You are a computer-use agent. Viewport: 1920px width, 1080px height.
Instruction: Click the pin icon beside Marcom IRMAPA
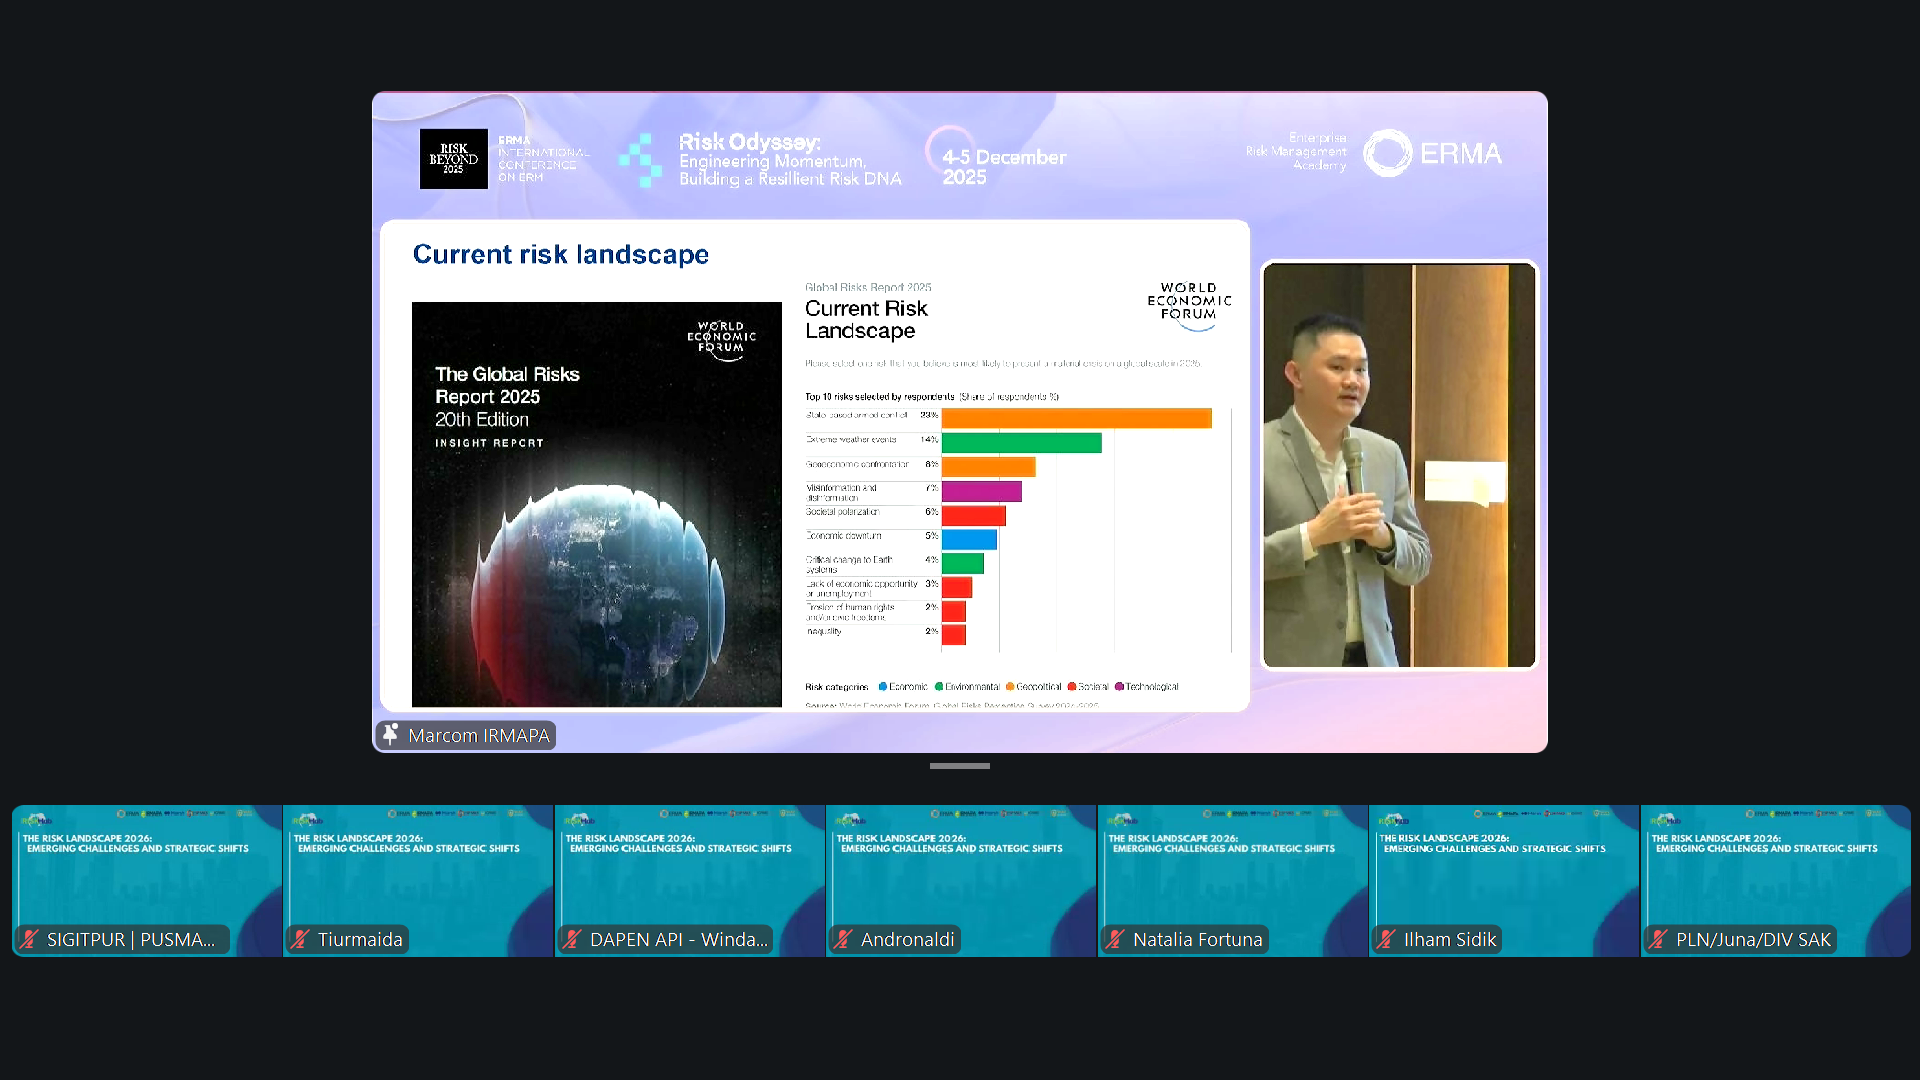[391, 735]
